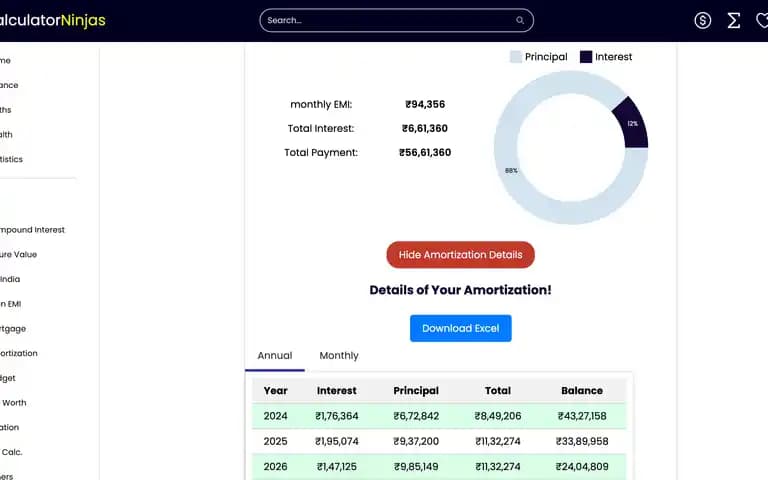
Task: Click the 88% principal segment of donut chart
Action: pos(511,170)
